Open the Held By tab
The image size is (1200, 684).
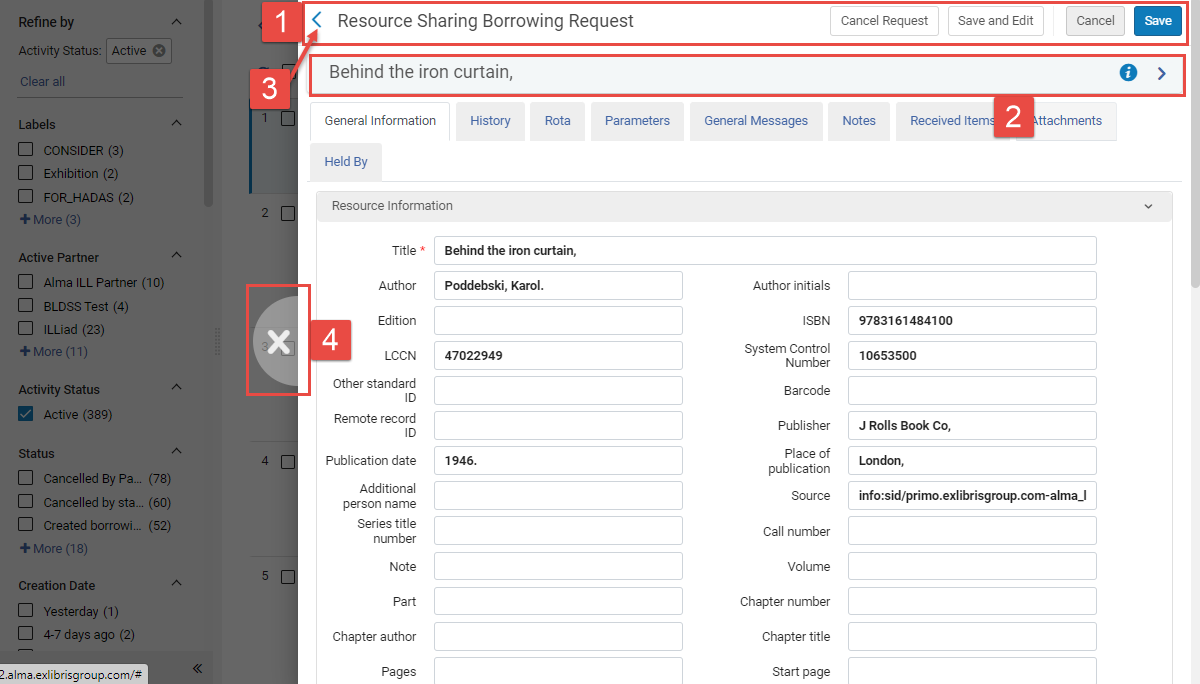pyautogui.click(x=346, y=162)
